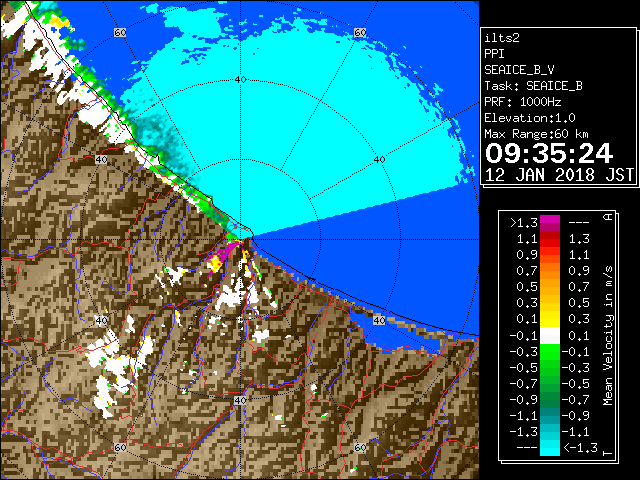Select the '12 JAN 2018 JST' date
The height and width of the screenshot is (480, 640).
pyautogui.click(x=559, y=175)
